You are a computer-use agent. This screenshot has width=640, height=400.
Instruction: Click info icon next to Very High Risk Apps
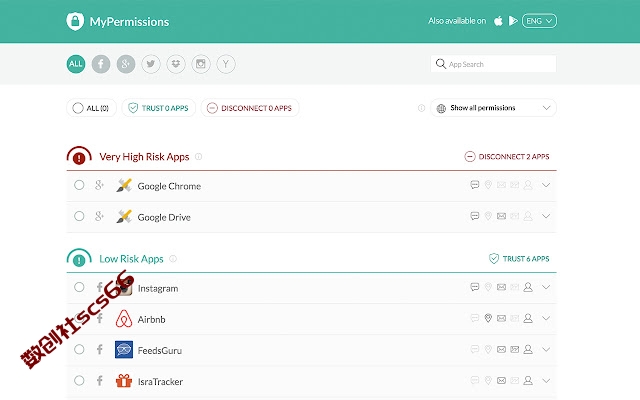coord(198,157)
